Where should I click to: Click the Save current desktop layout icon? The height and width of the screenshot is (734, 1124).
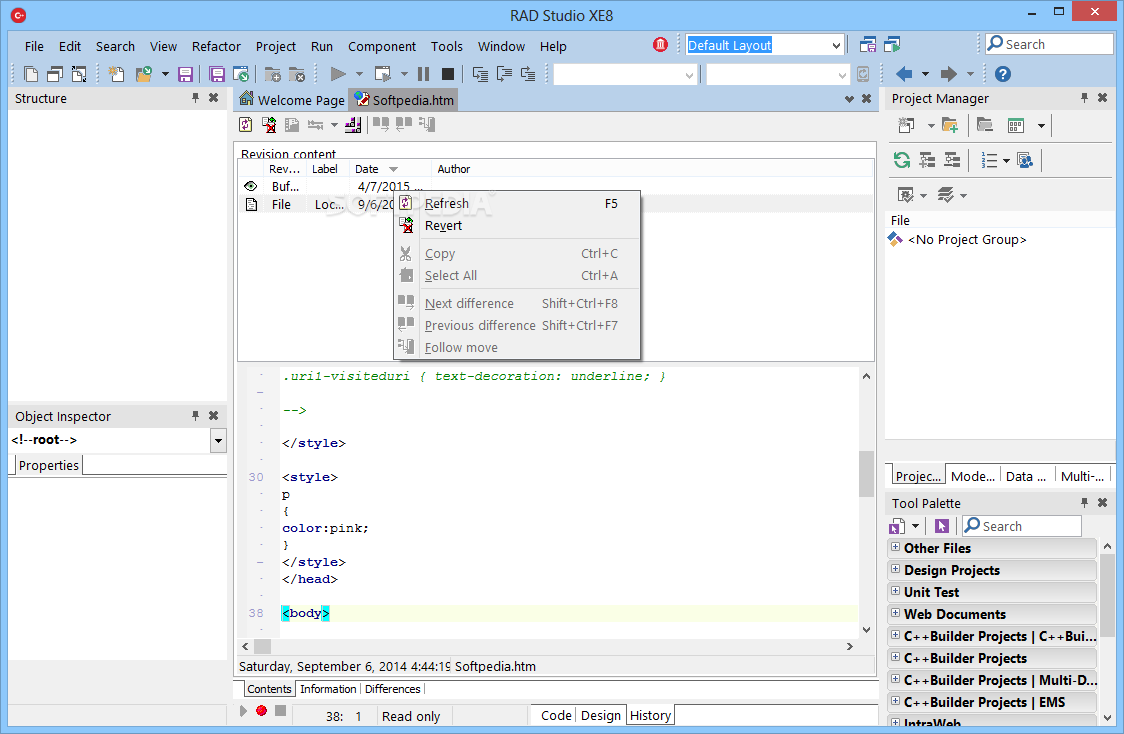coord(868,44)
